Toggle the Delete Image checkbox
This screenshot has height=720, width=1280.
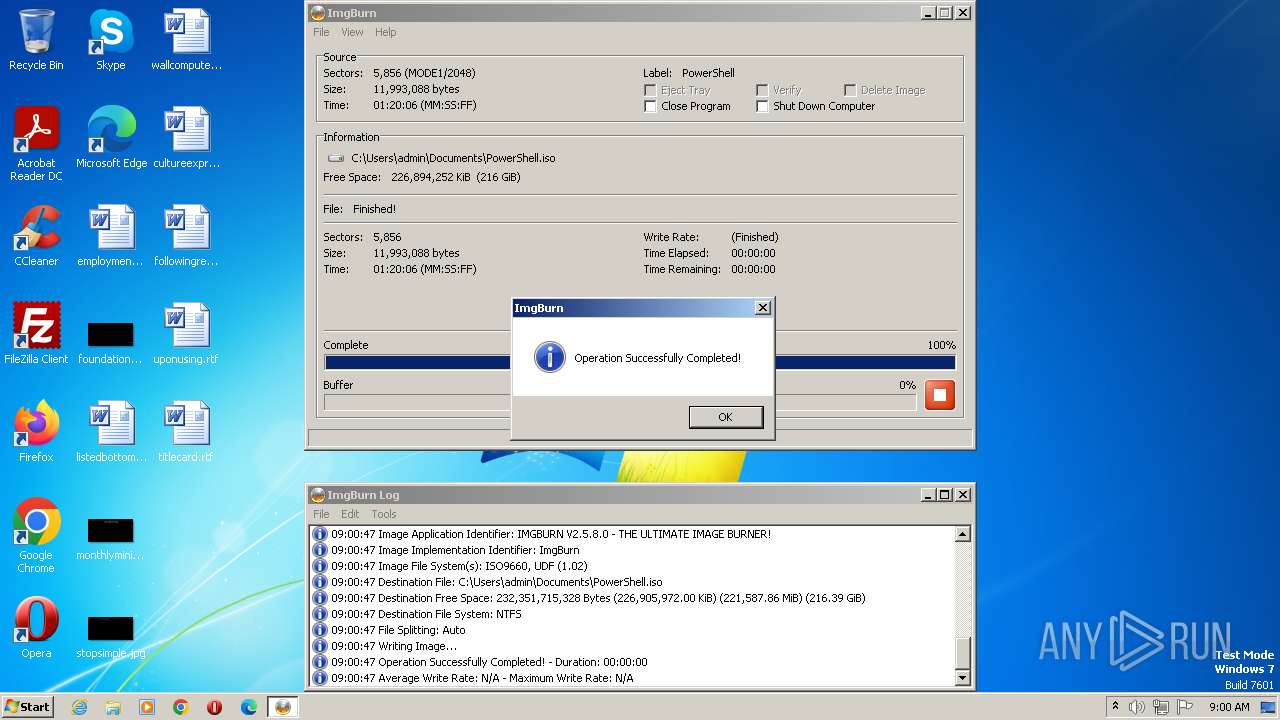850,90
